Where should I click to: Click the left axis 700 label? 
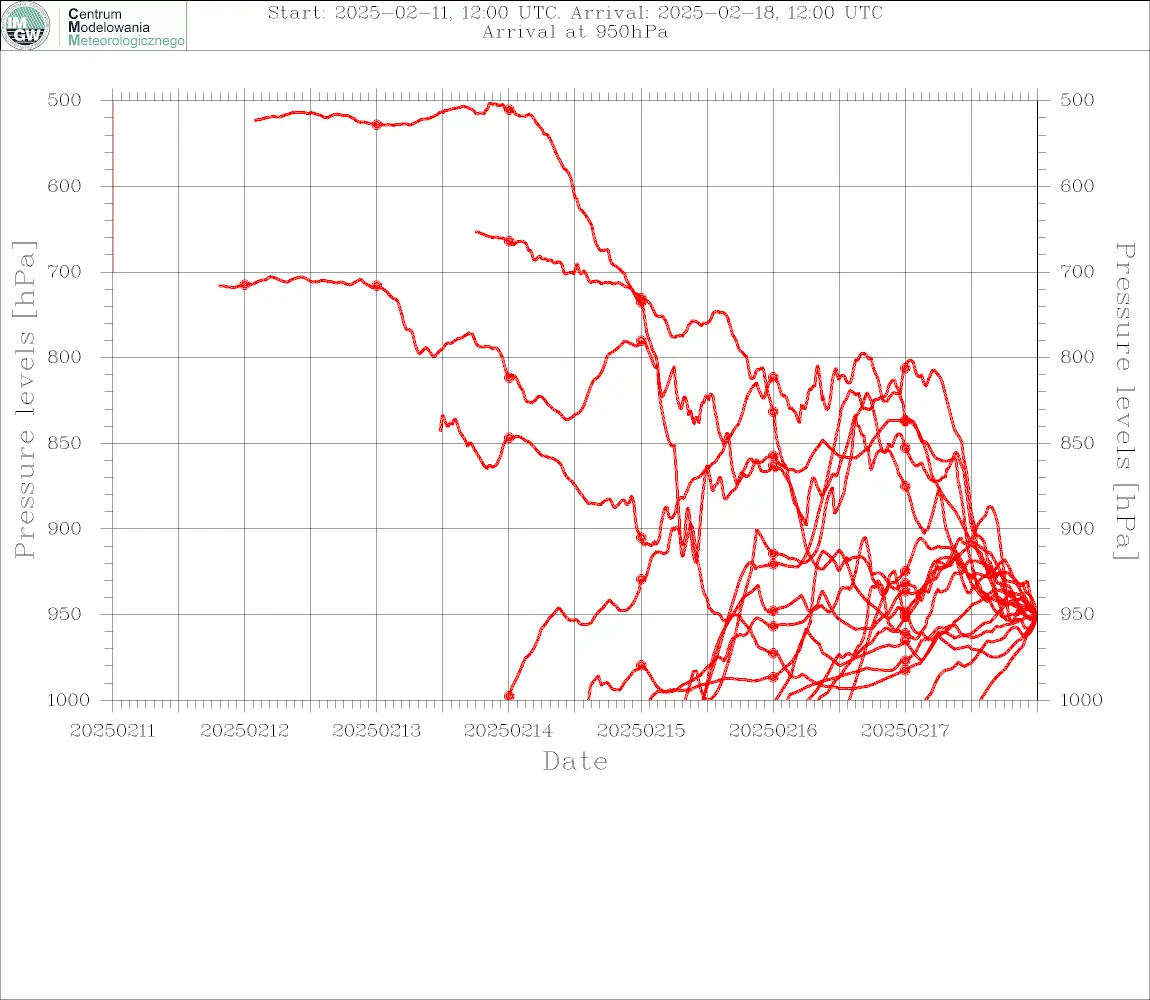pyautogui.click(x=65, y=272)
